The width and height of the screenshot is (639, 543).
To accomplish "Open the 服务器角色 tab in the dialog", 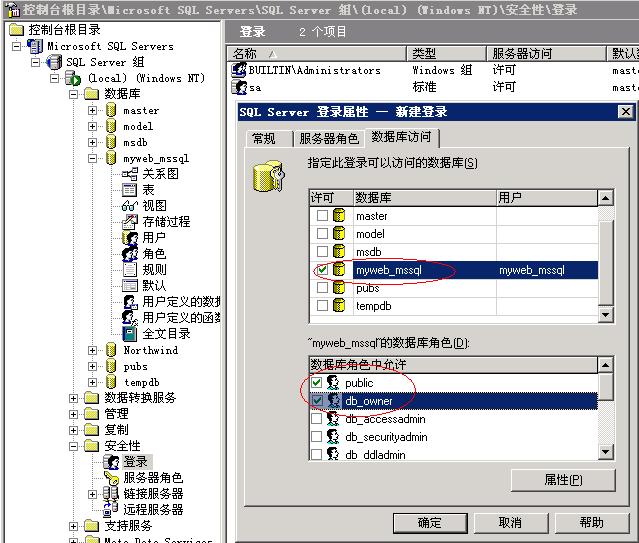I will pyautogui.click(x=328, y=138).
